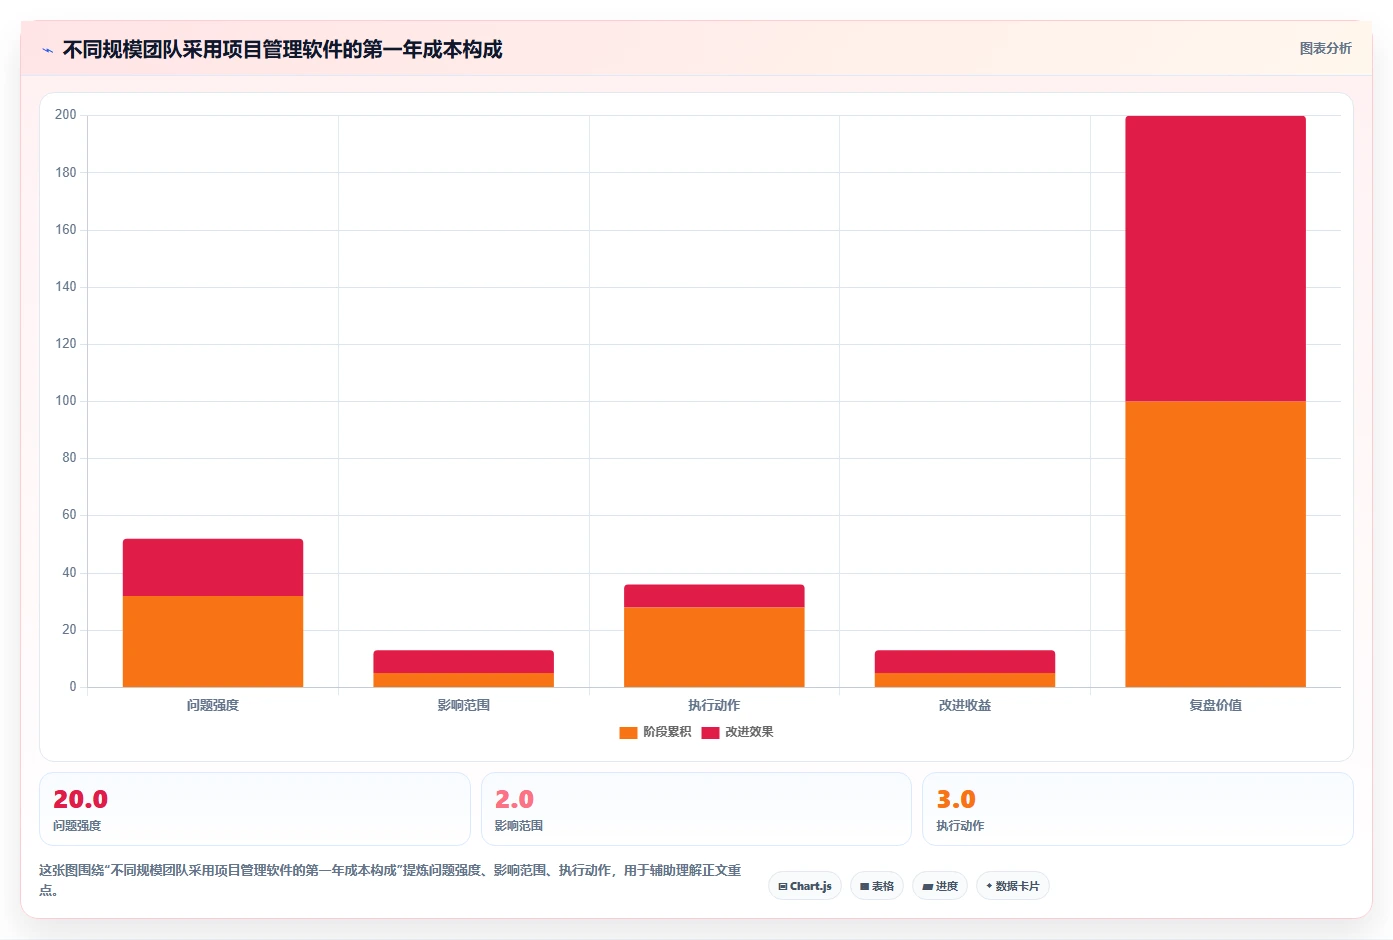Click the 2.0 value in the 影响范围 card
1393x940 pixels.
[514, 799]
